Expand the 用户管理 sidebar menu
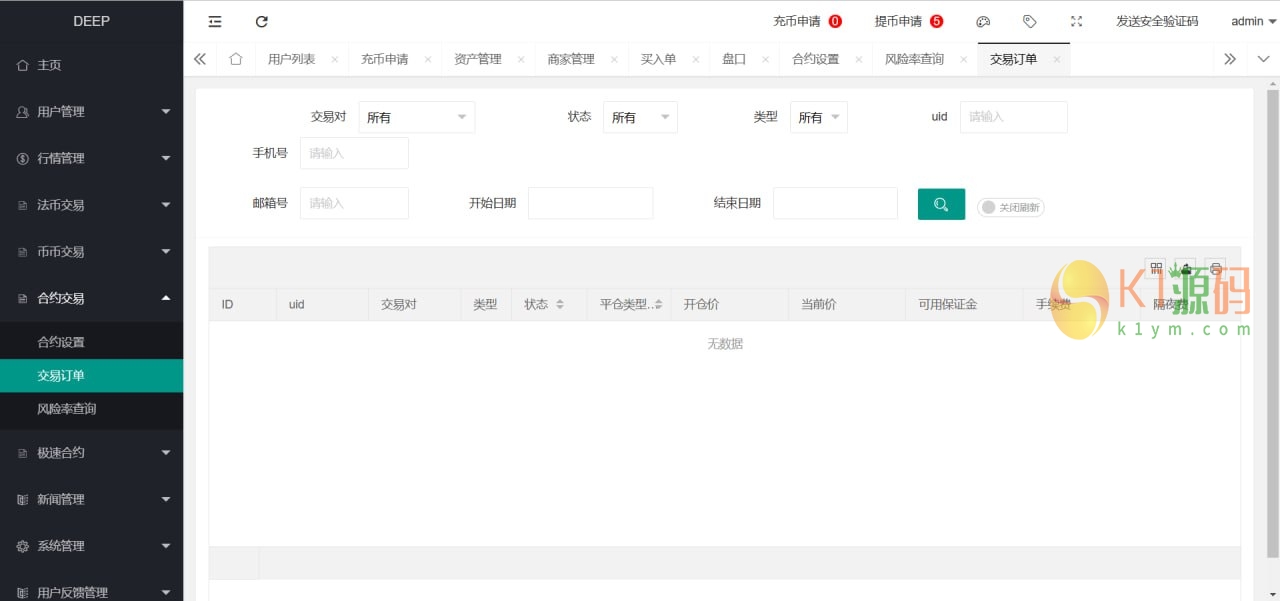 tap(92, 112)
